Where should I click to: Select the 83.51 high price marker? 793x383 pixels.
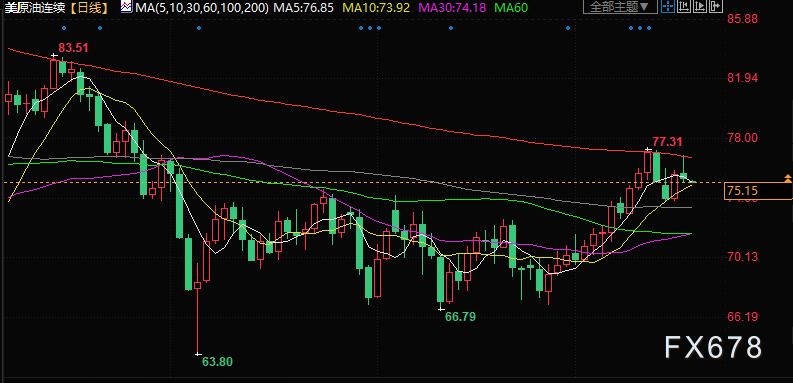[73, 48]
